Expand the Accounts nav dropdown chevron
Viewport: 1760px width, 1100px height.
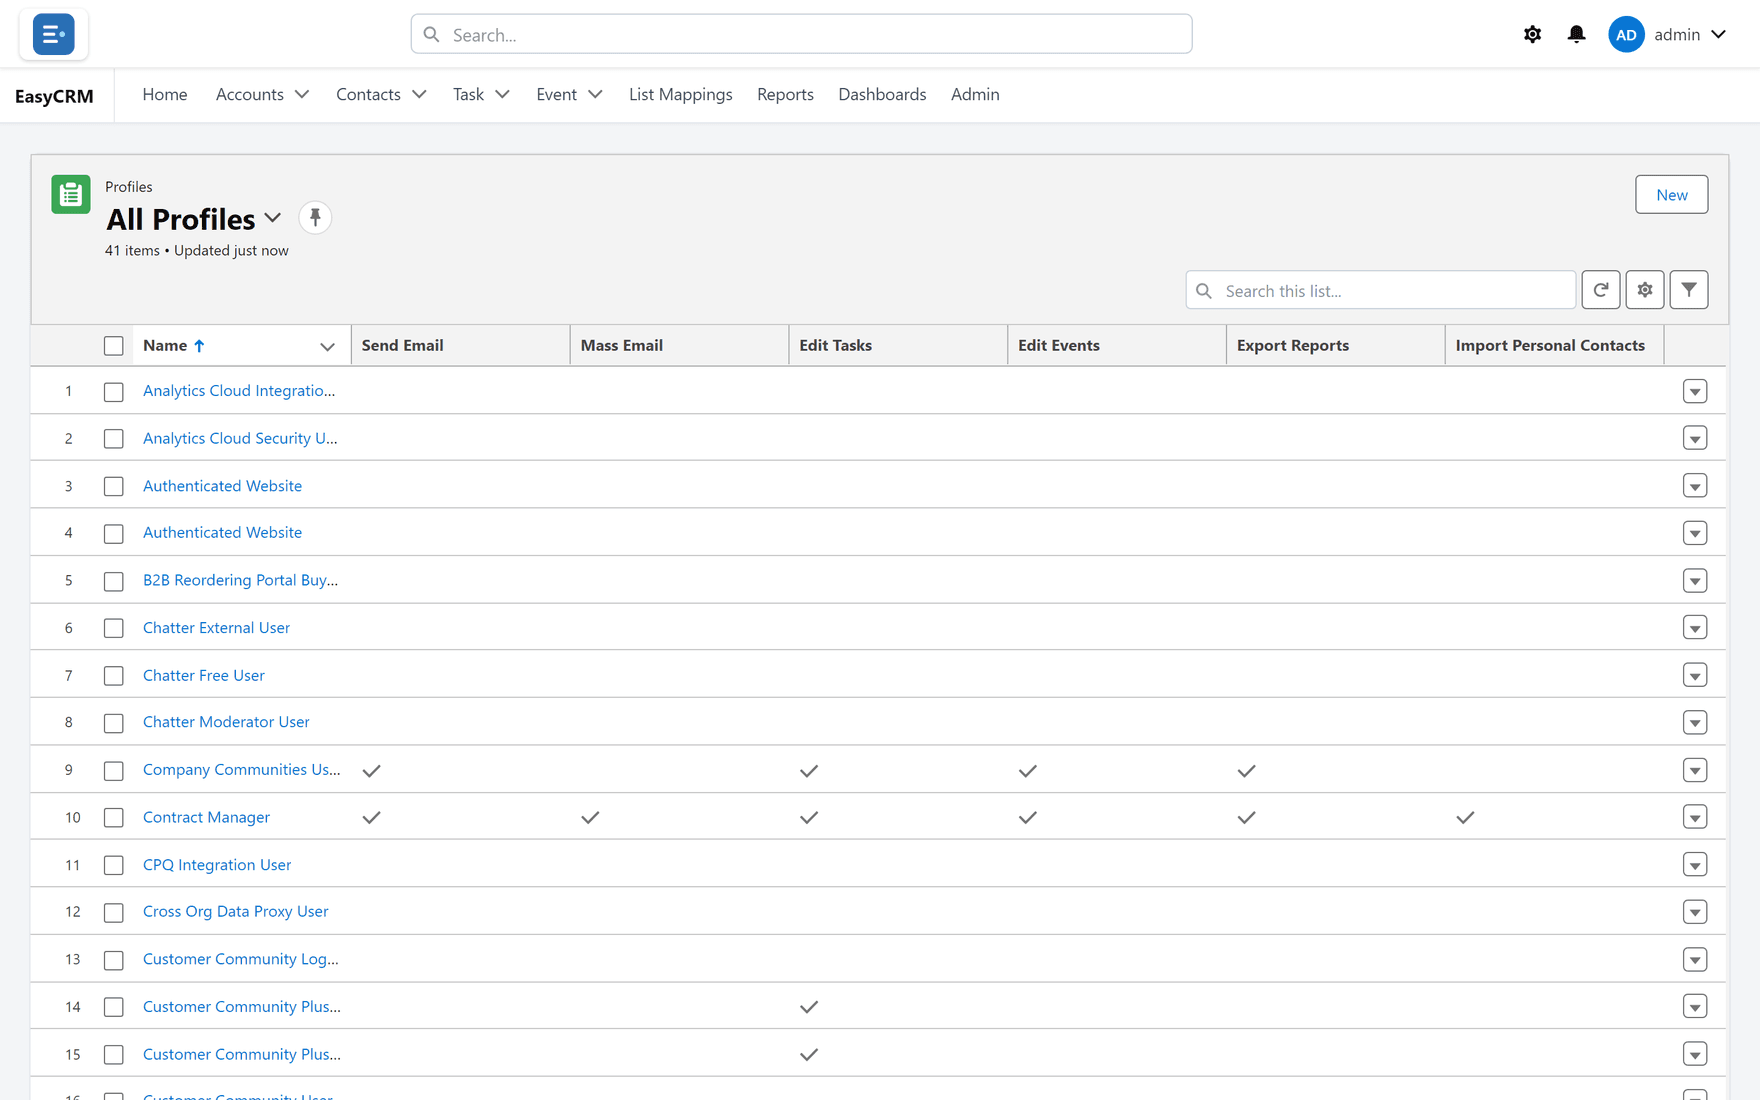(302, 94)
